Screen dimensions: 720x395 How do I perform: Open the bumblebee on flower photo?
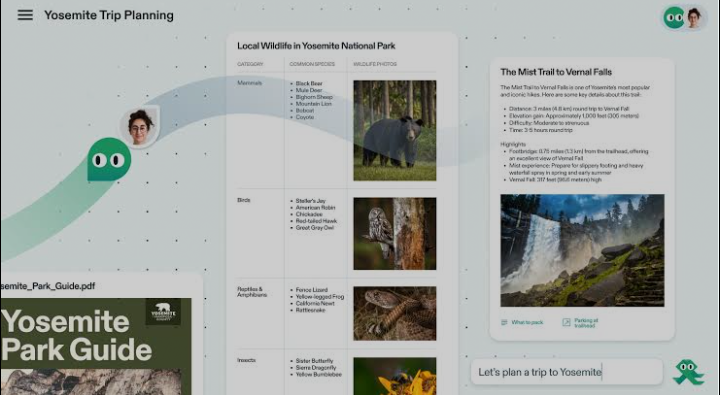point(394,376)
